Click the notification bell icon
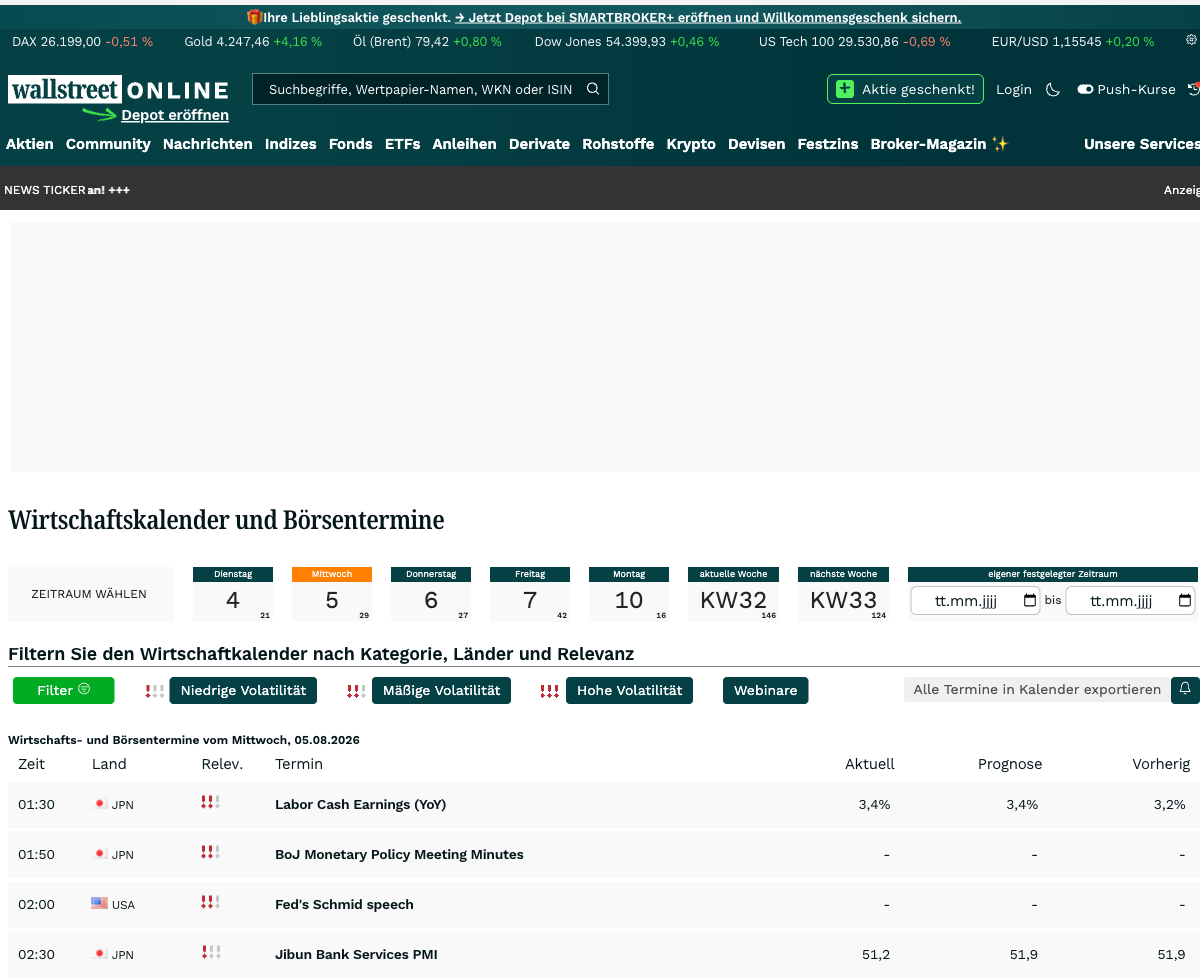The image size is (1200, 979). pos(1185,689)
